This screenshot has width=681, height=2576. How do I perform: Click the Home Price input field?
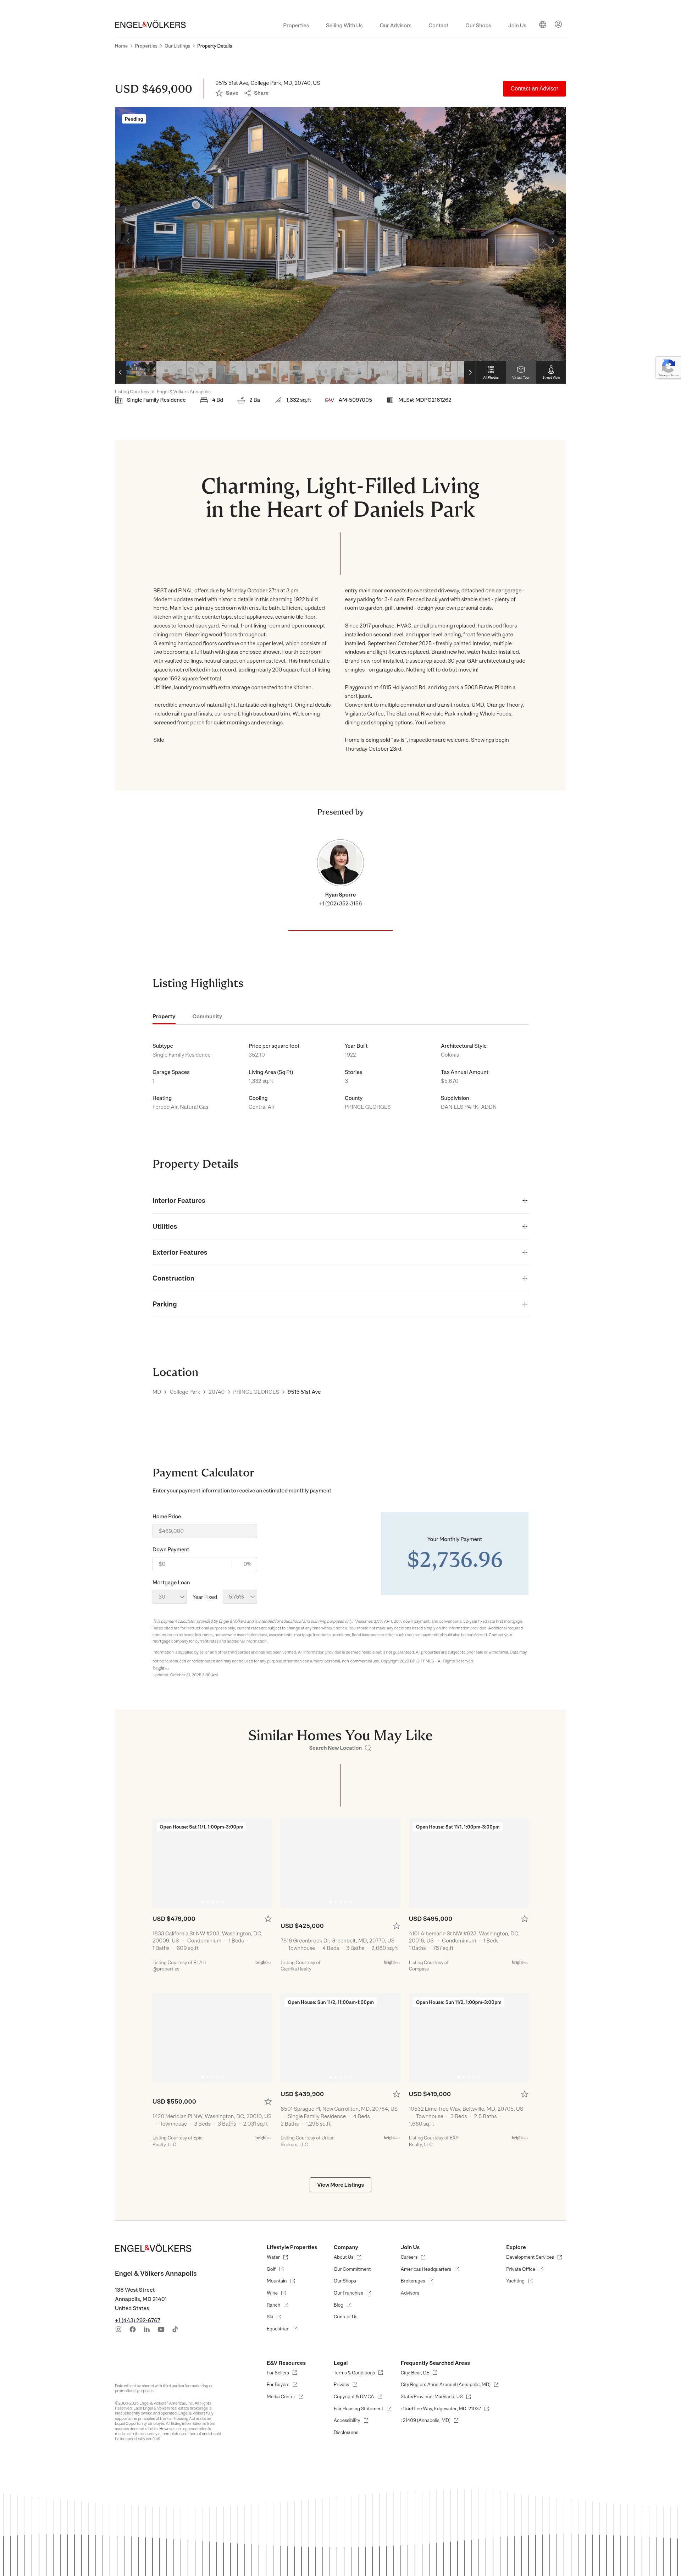click(205, 1531)
